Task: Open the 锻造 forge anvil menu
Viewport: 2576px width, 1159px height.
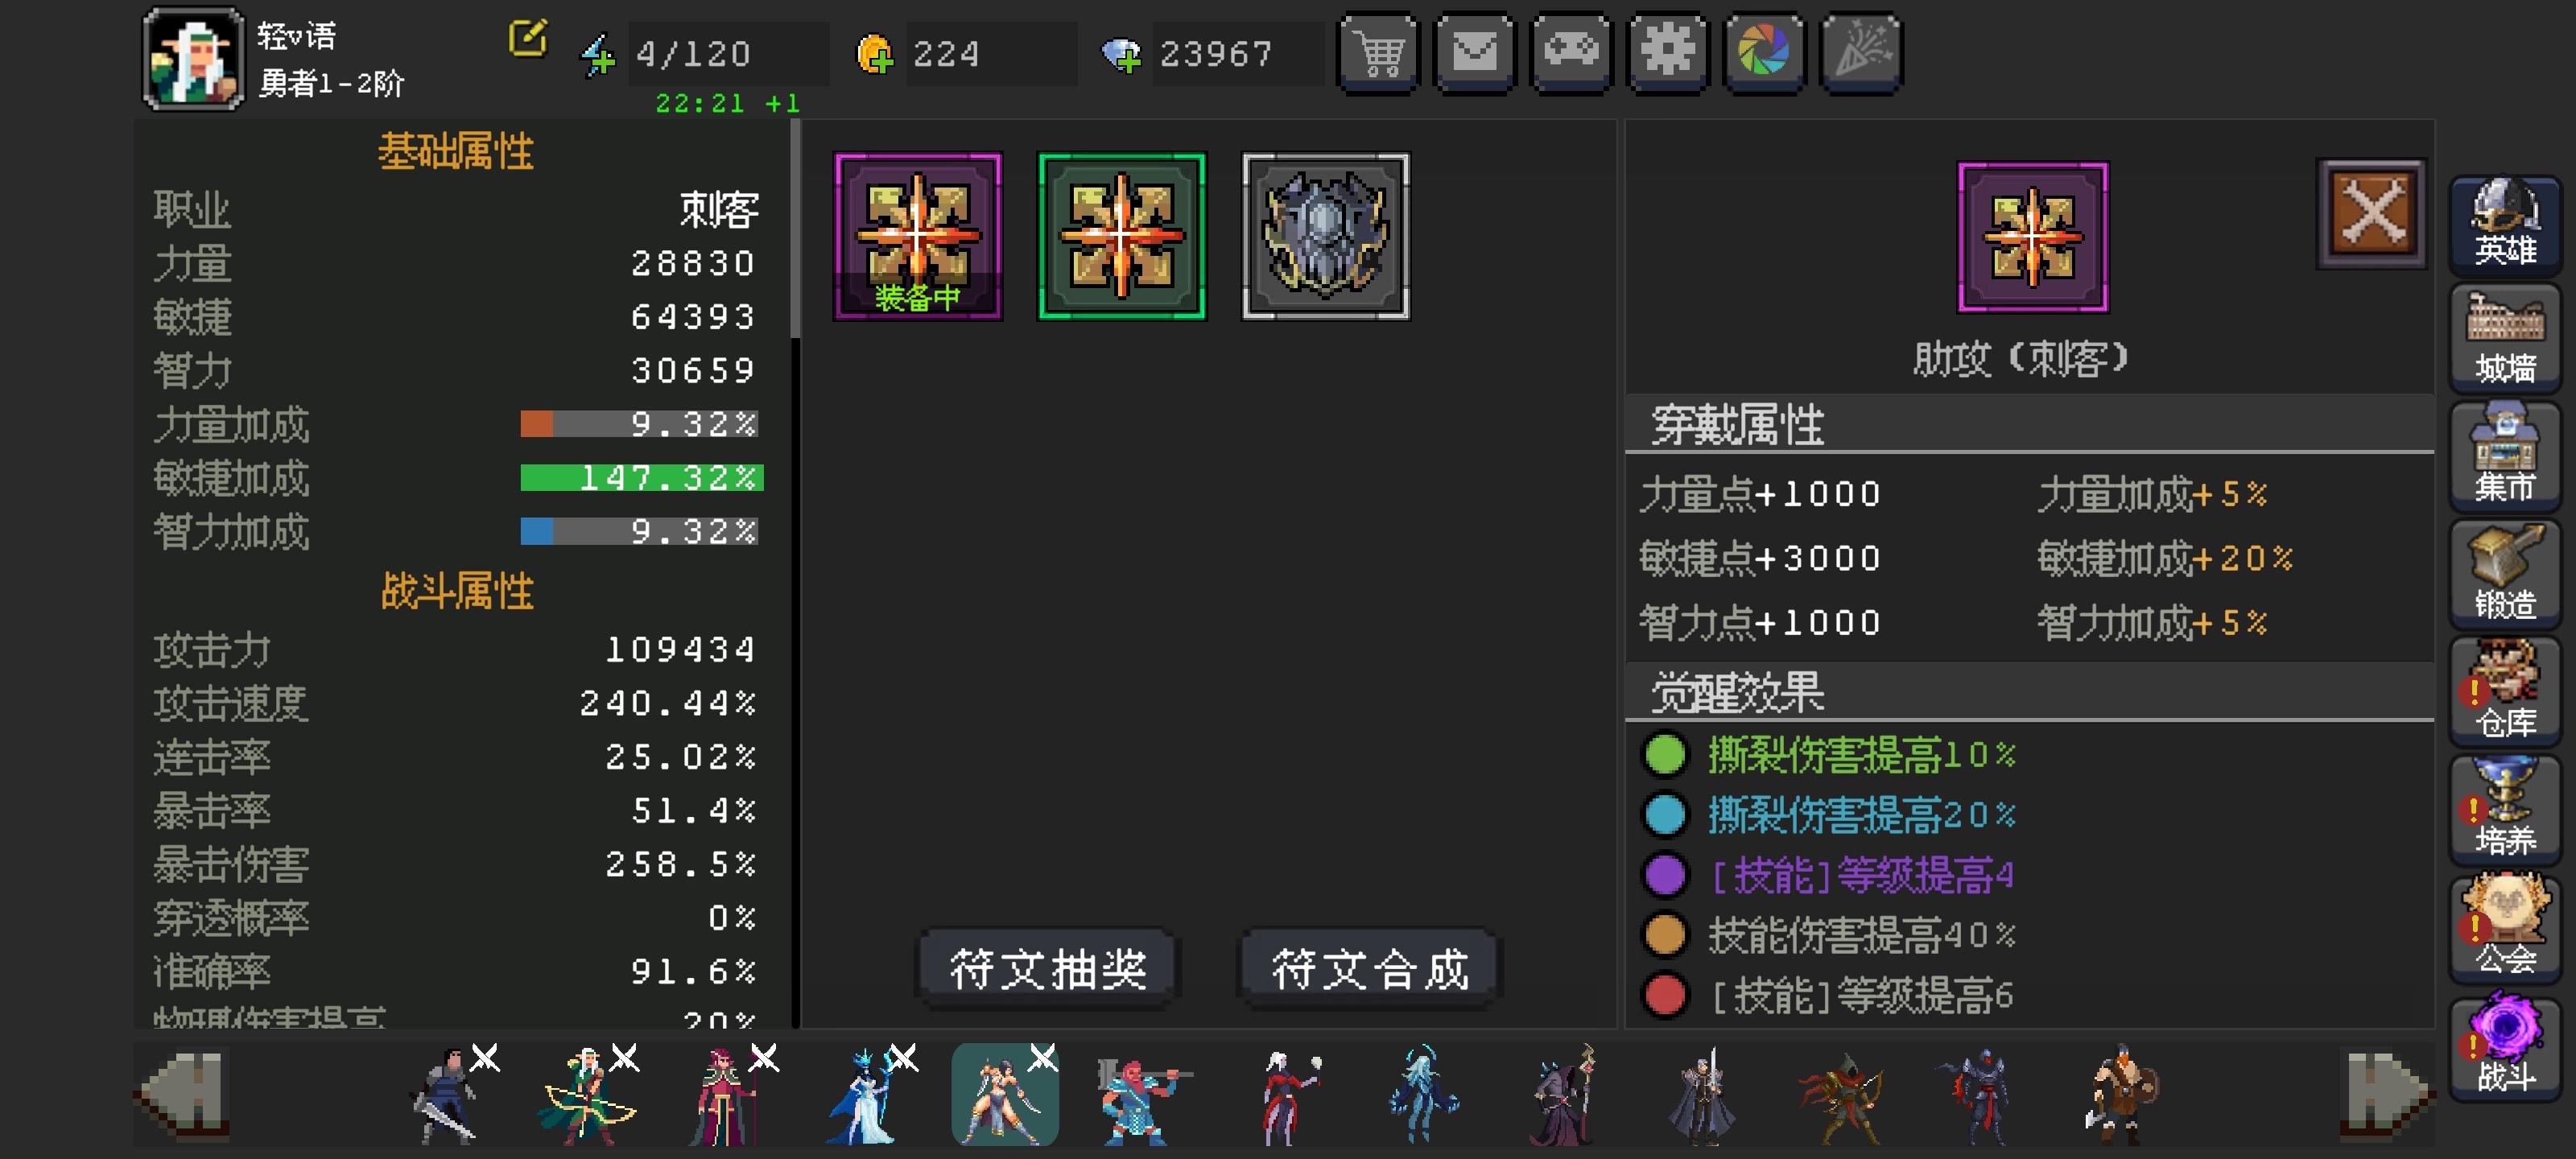Action: point(2504,573)
